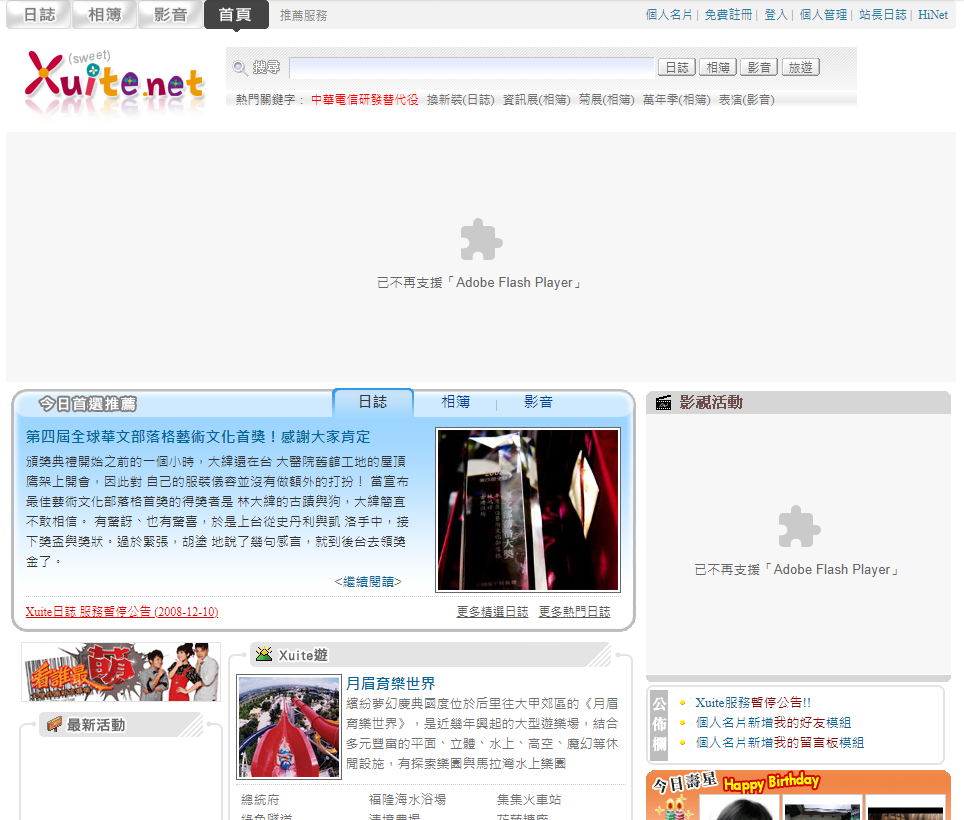964x820 pixels.
Task: Select the 相簿 tab in 今日首選推薦
Action: (456, 402)
